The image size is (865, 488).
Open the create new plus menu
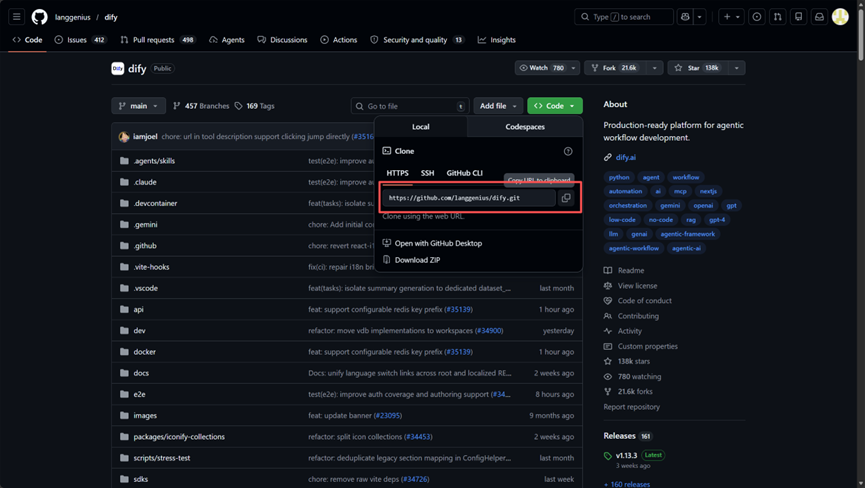tap(731, 17)
